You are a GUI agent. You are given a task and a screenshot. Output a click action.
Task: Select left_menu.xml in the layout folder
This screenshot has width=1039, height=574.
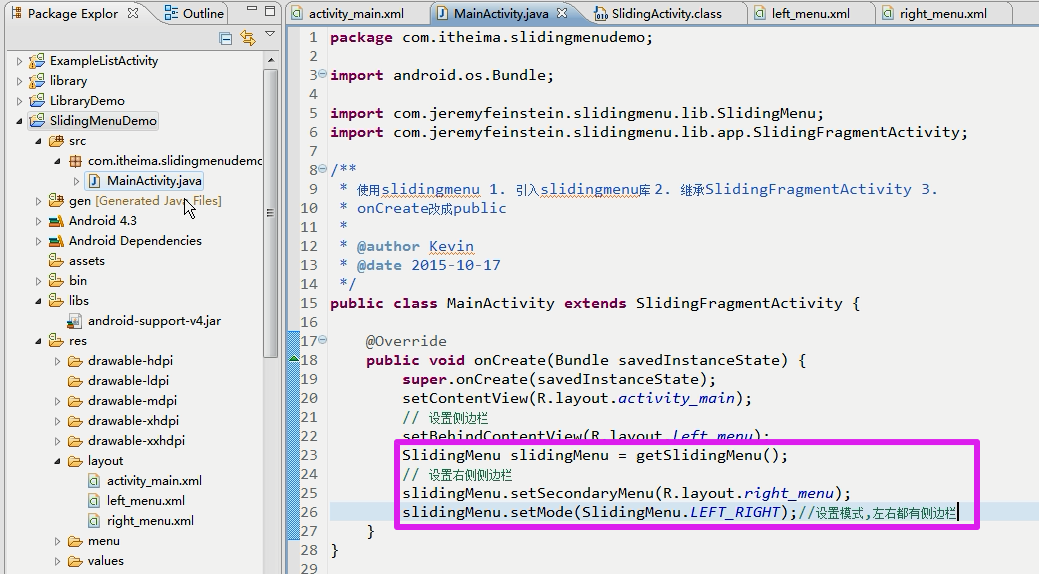point(145,501)
